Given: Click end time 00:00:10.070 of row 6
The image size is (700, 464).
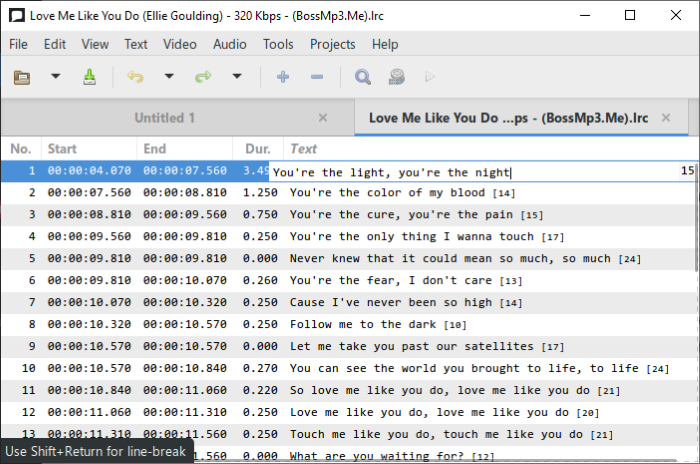Looking at the screenshot, I should pyautogui.click(x=185, y=280).
